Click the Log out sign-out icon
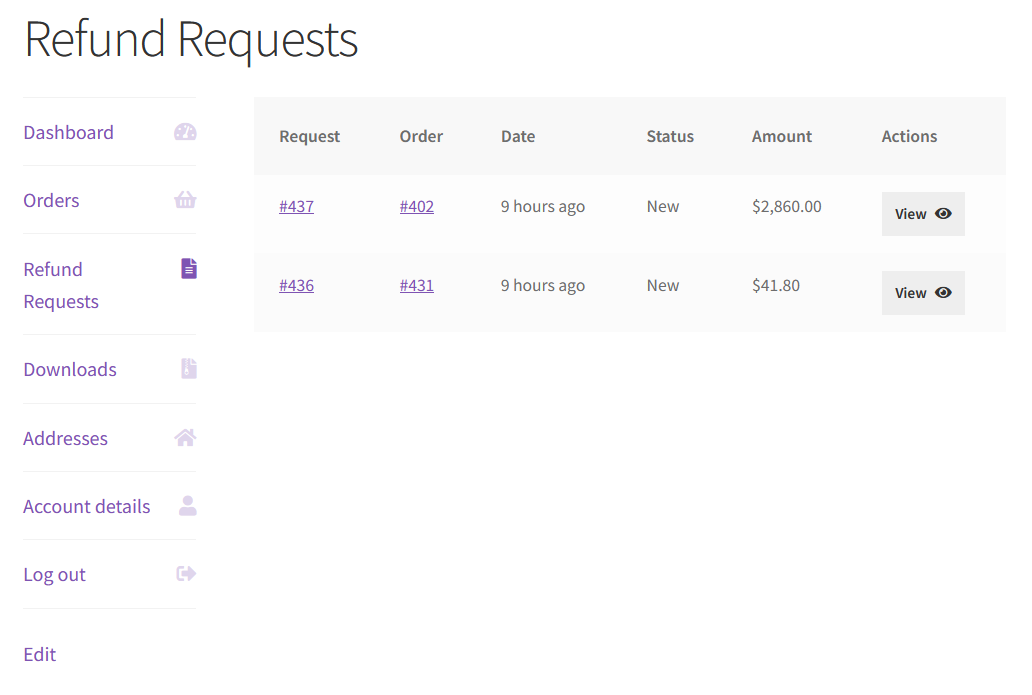Screen dimensions: 1032x695 pos(185,574)
